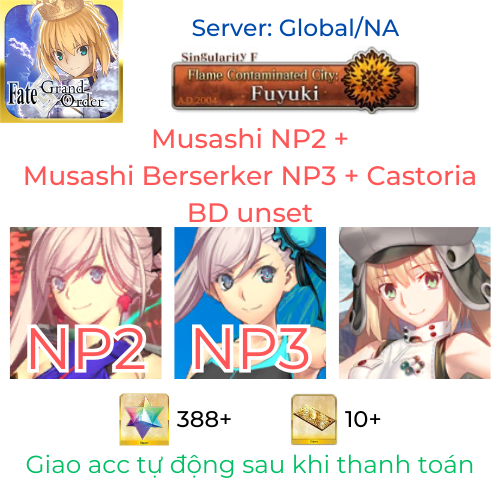Open the Musashi Berserker NP3 portrait
Image resolution: width=500 pixels, height=500 pixels.
point(250,303)
